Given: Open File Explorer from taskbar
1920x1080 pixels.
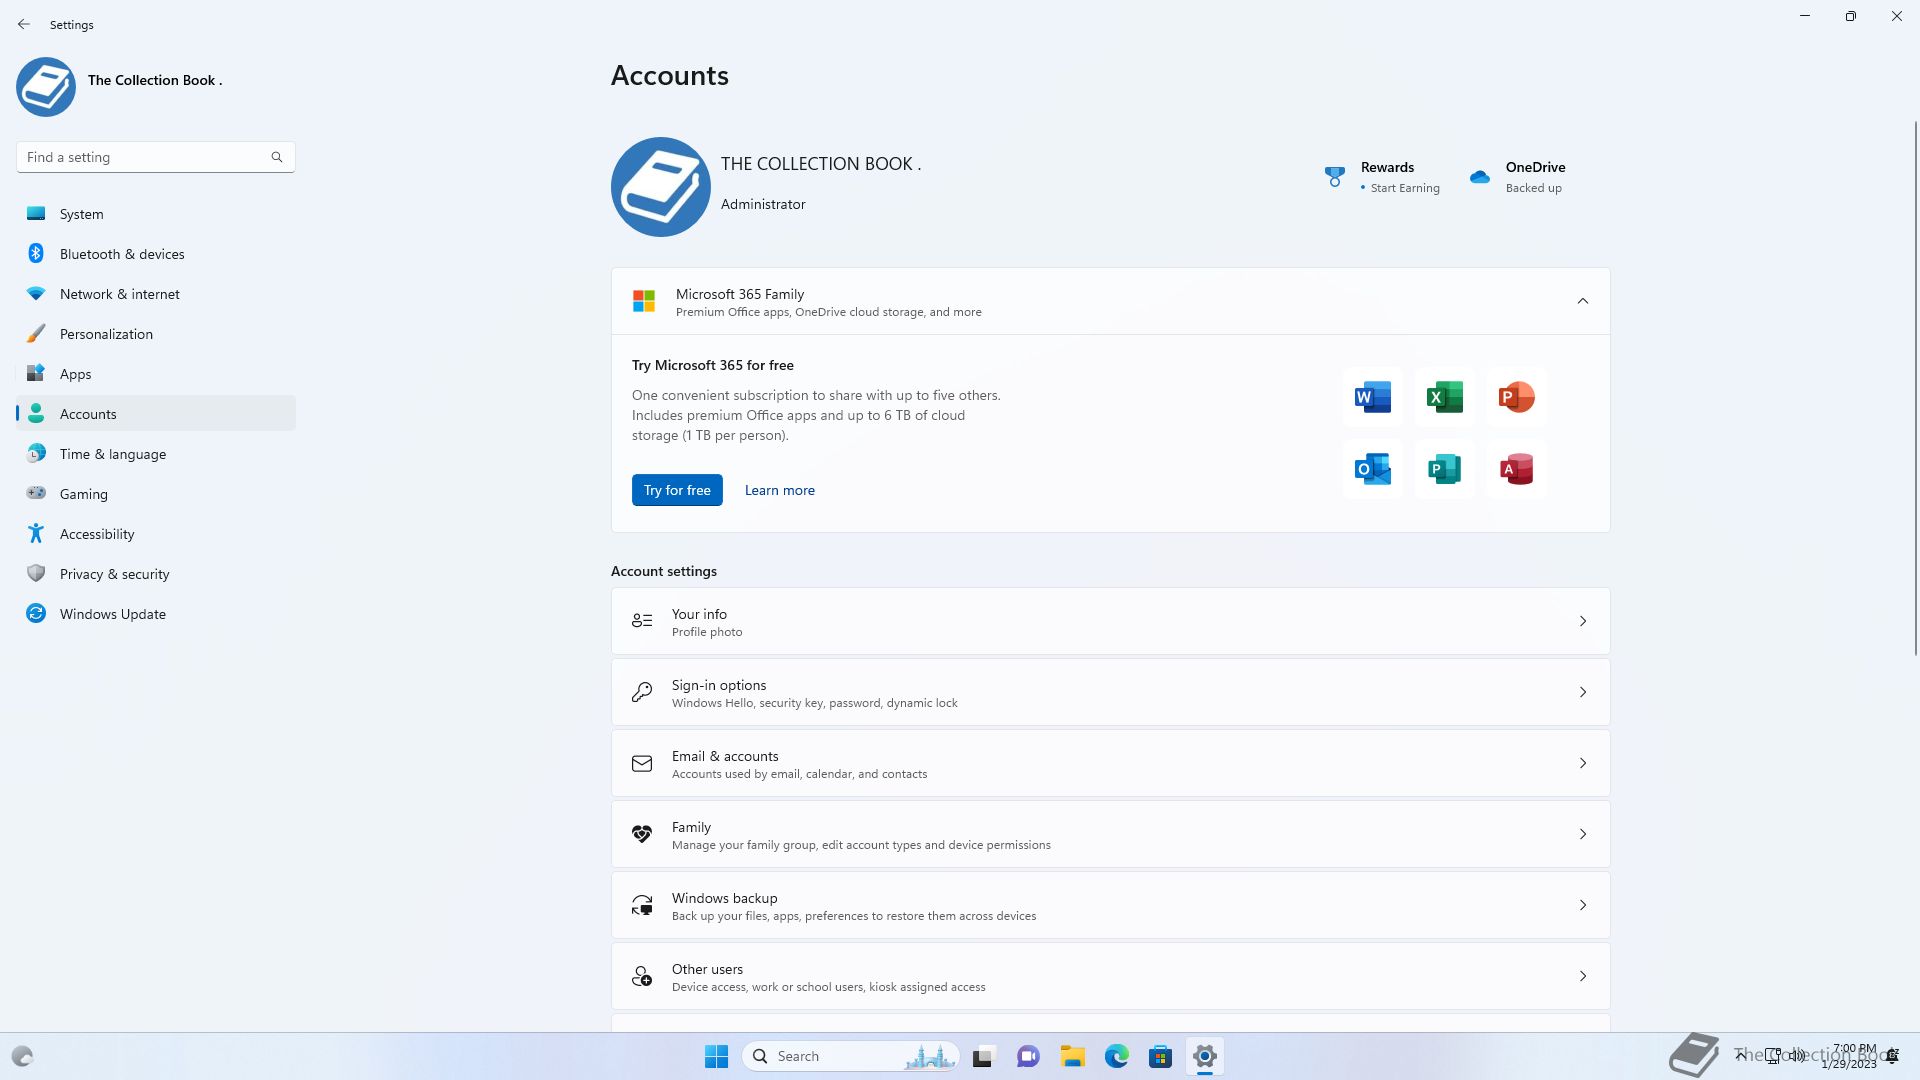Looking at the screenshot, I should [x=1072, y=1056].
